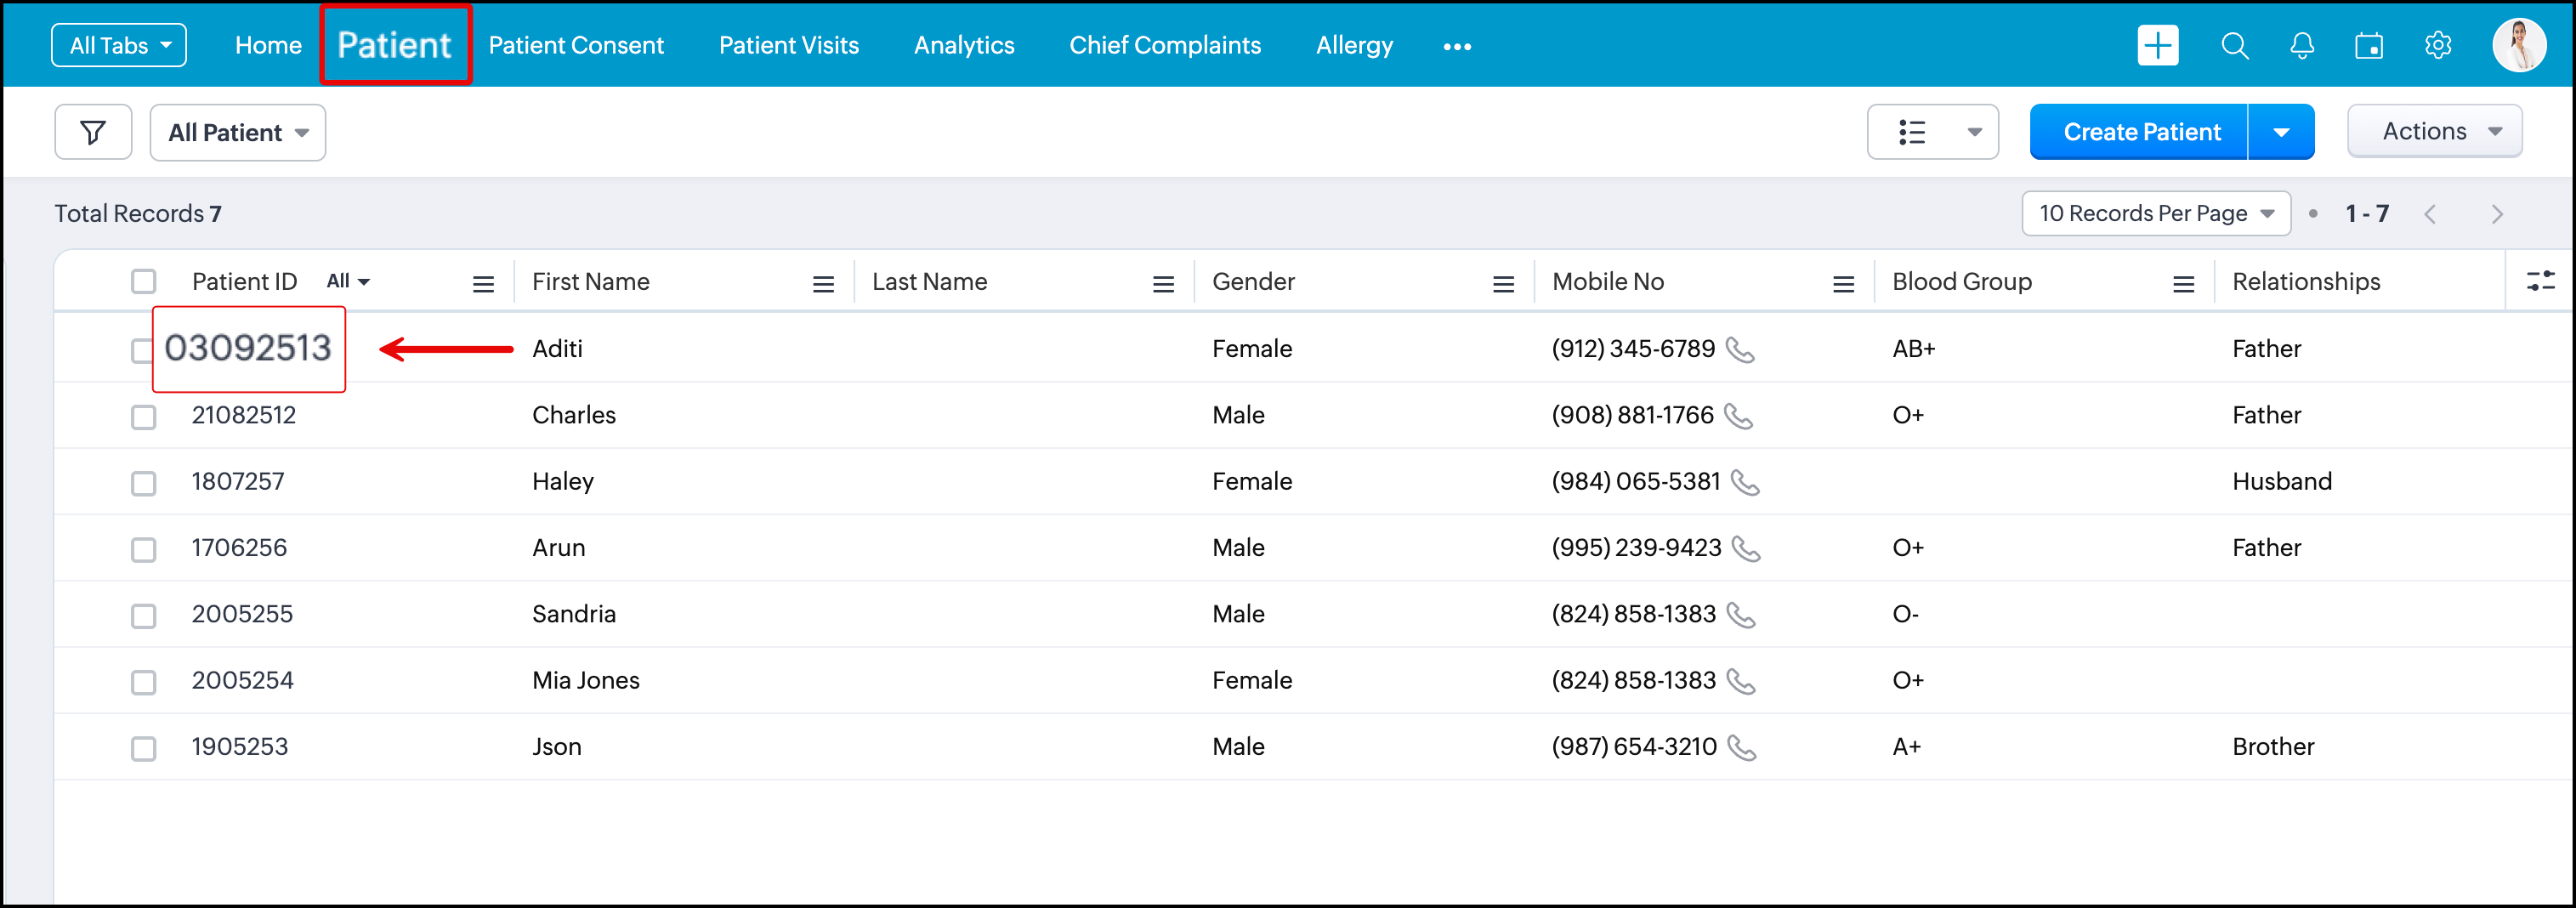Click phone icon next to Aditi's number
Image resolution: width=2576 pixels, height=908 pixels.
[x=1740, y=350]
